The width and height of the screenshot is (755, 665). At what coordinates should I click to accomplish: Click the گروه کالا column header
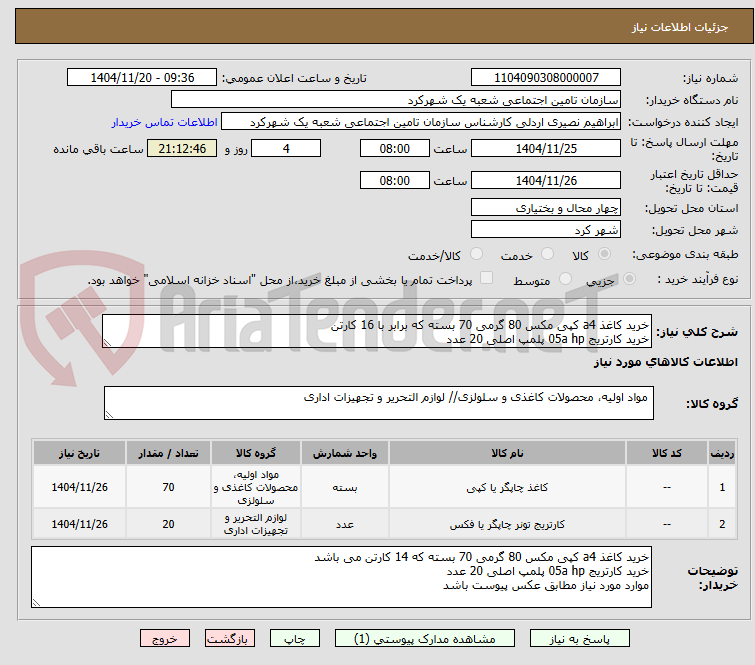(x=256, y=453)
